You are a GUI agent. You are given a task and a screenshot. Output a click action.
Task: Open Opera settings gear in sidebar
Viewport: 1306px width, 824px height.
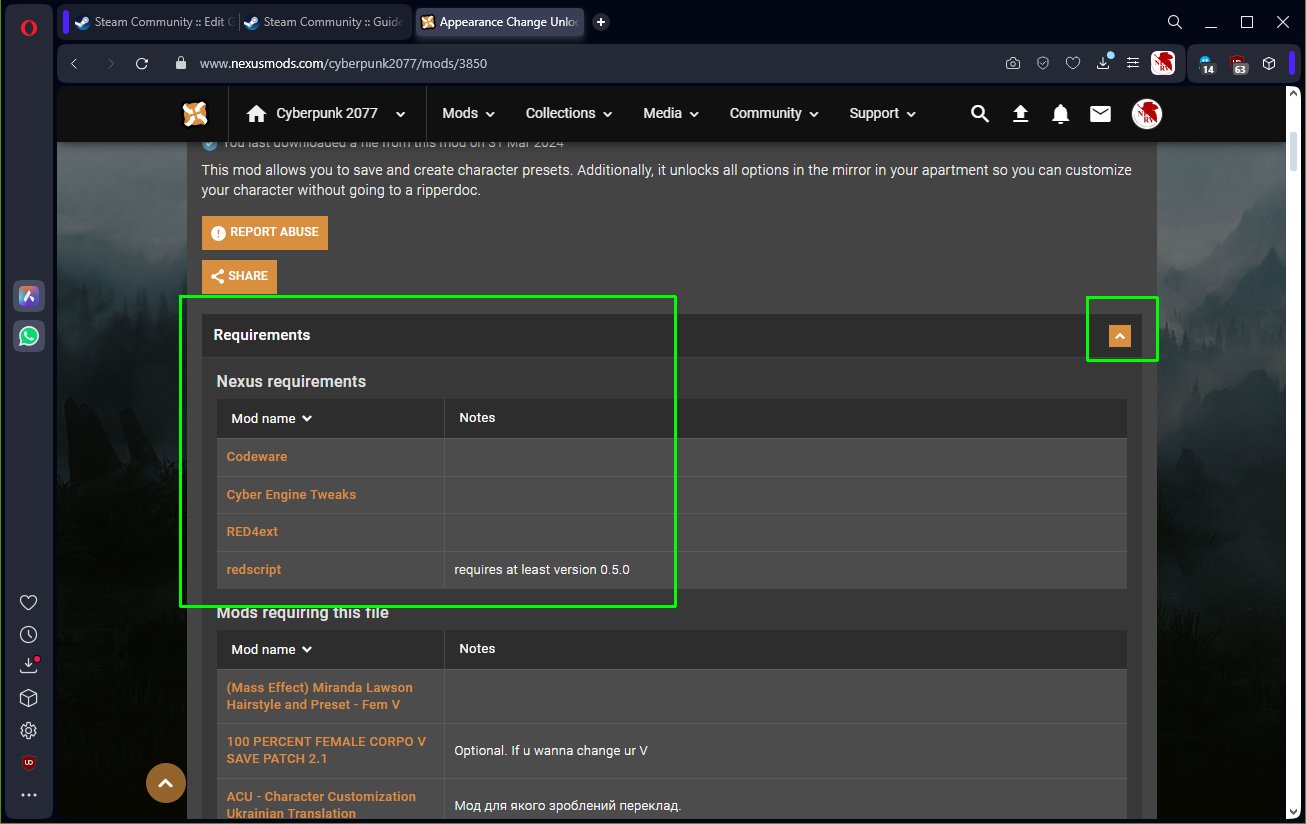coord(29,730)
